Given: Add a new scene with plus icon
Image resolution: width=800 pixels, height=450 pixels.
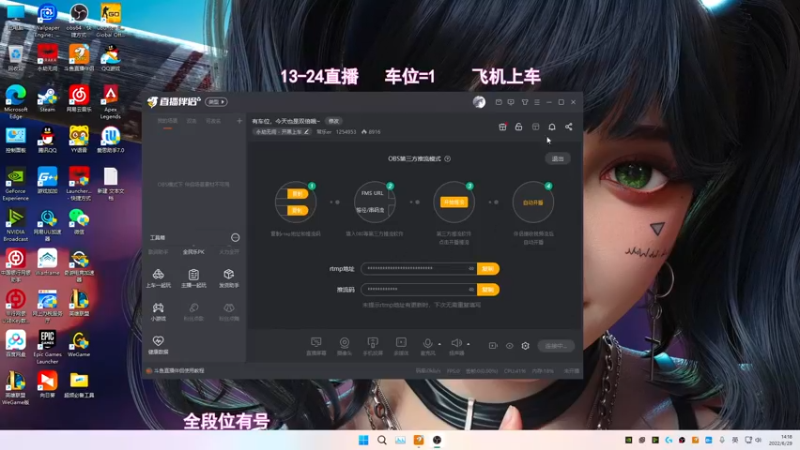Looking at the screenshot, I should 239,121.
